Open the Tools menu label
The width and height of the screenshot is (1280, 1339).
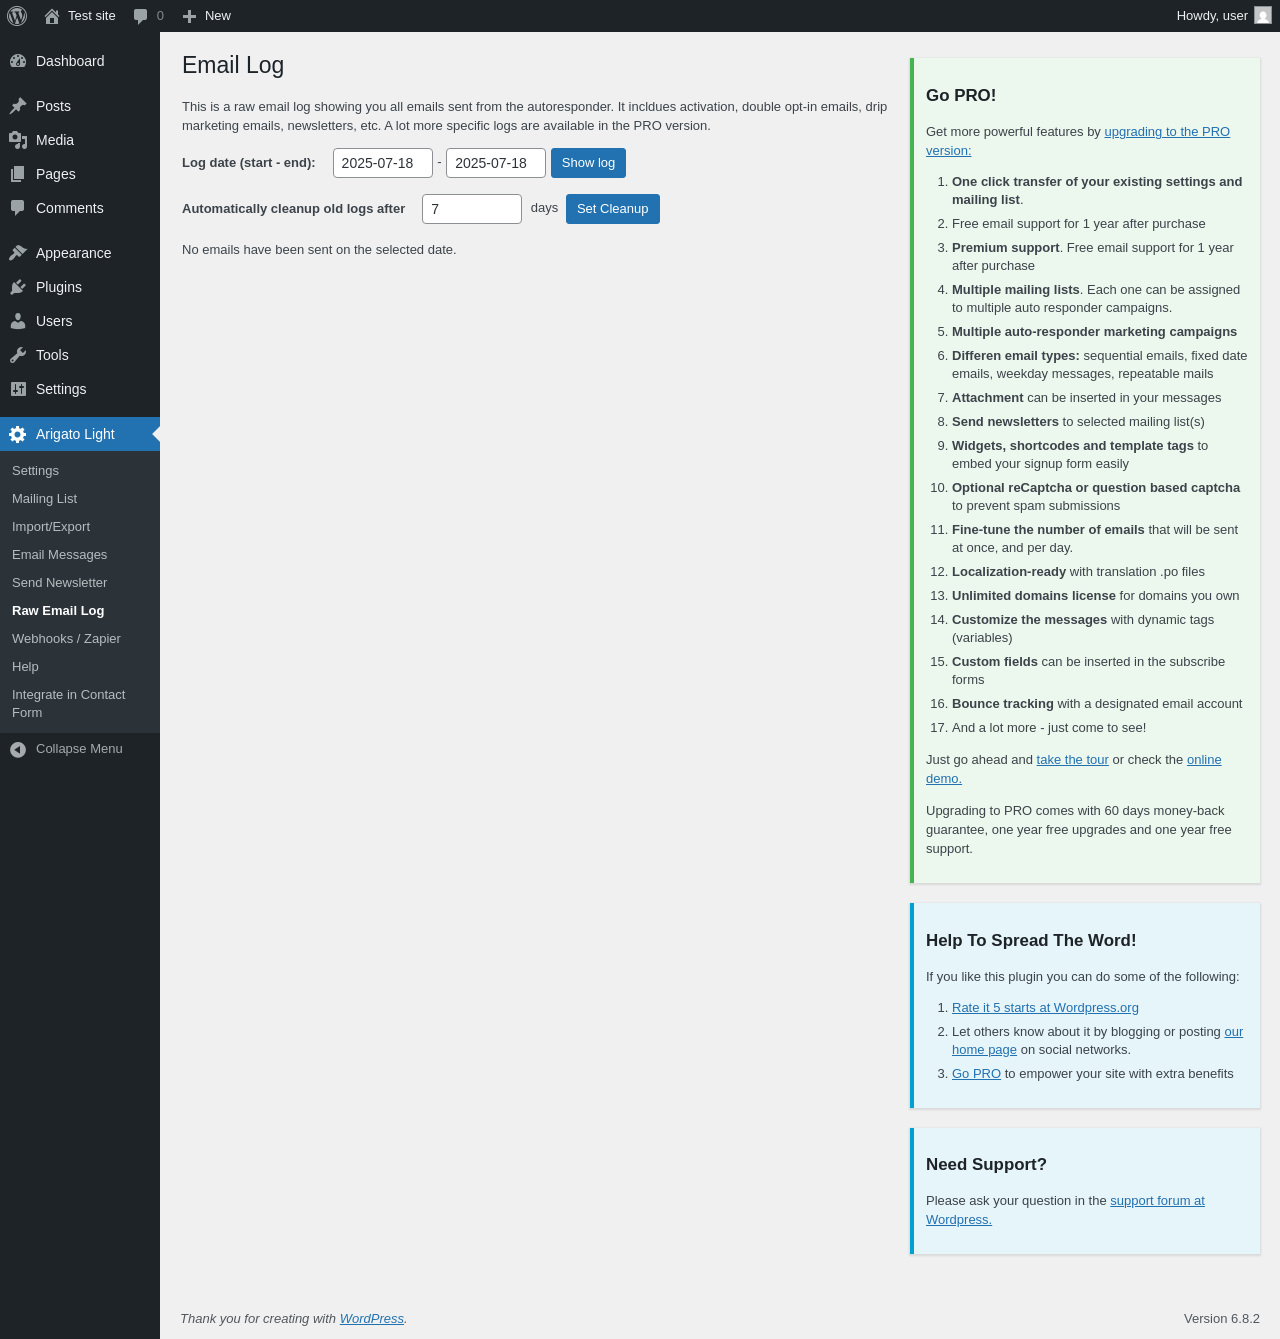pos(52,355)
